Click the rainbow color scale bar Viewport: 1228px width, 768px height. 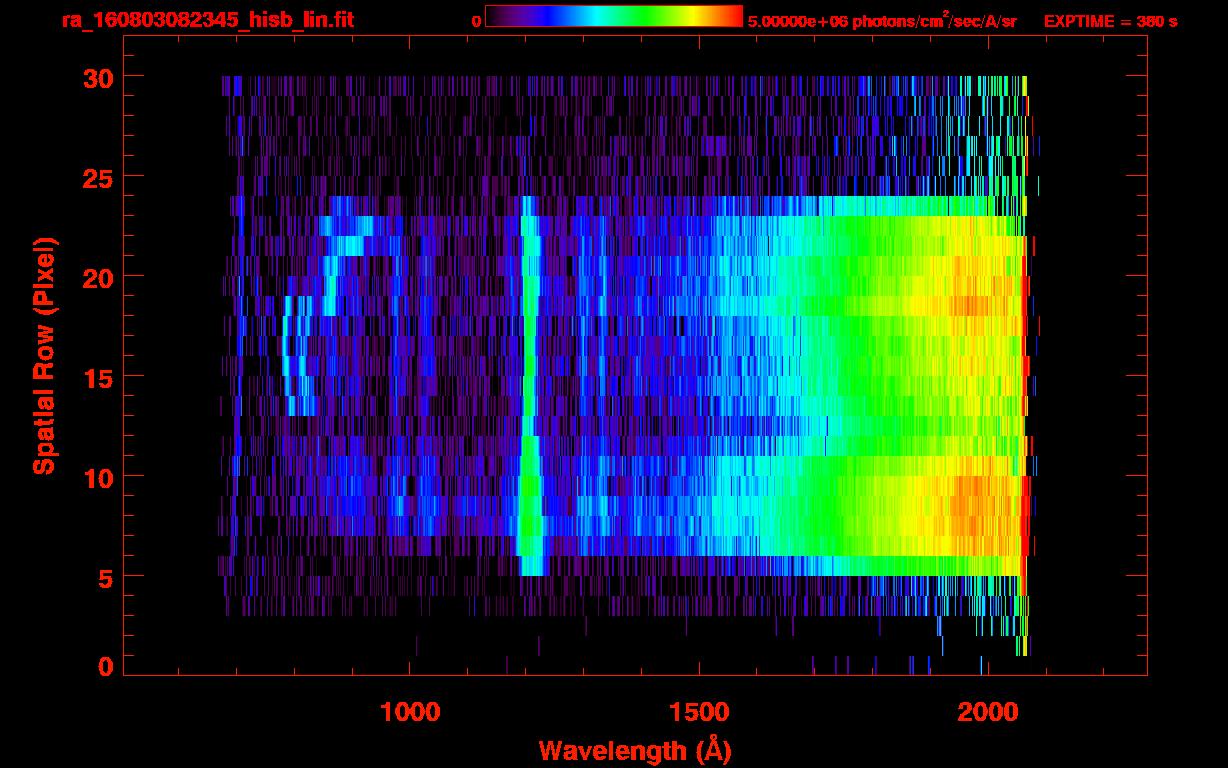coord(613,16)
